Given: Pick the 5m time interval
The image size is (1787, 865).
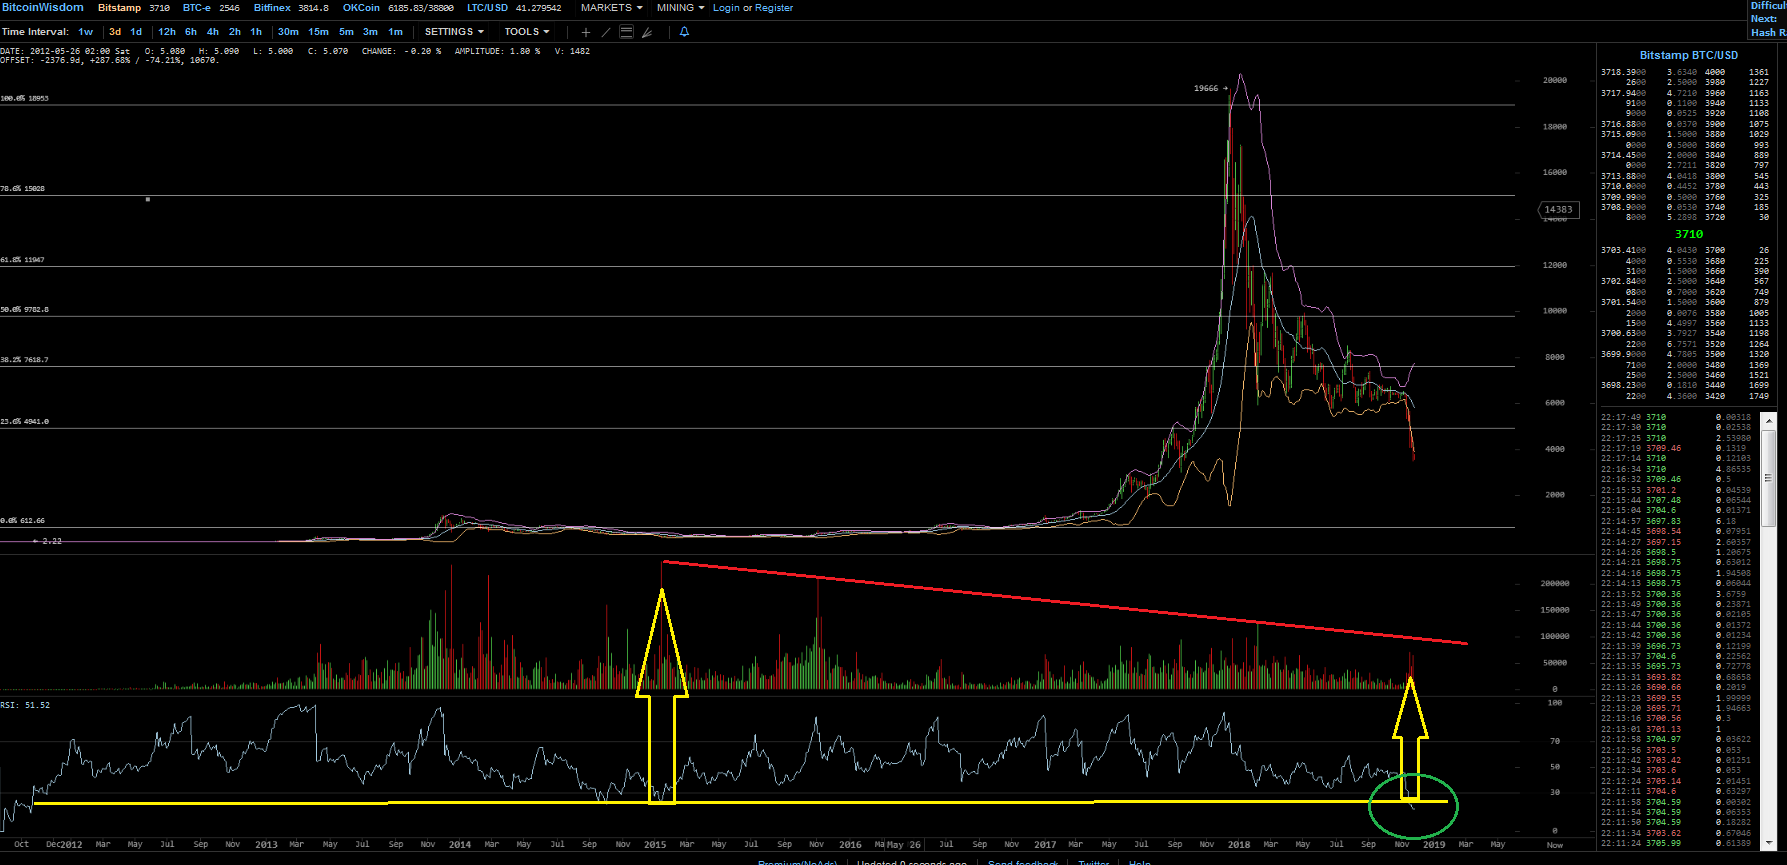Looking at the screenshot, I should click(346, 32).
